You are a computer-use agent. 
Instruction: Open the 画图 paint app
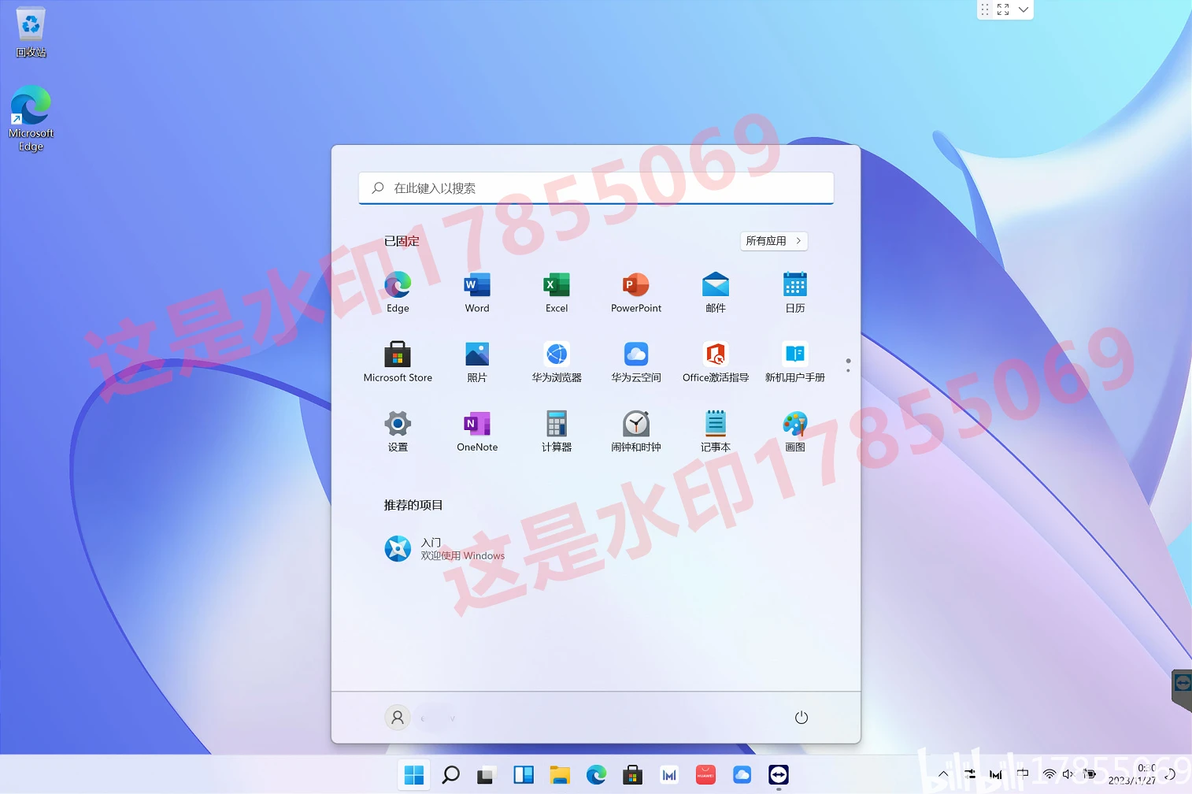tap(794, 431)
